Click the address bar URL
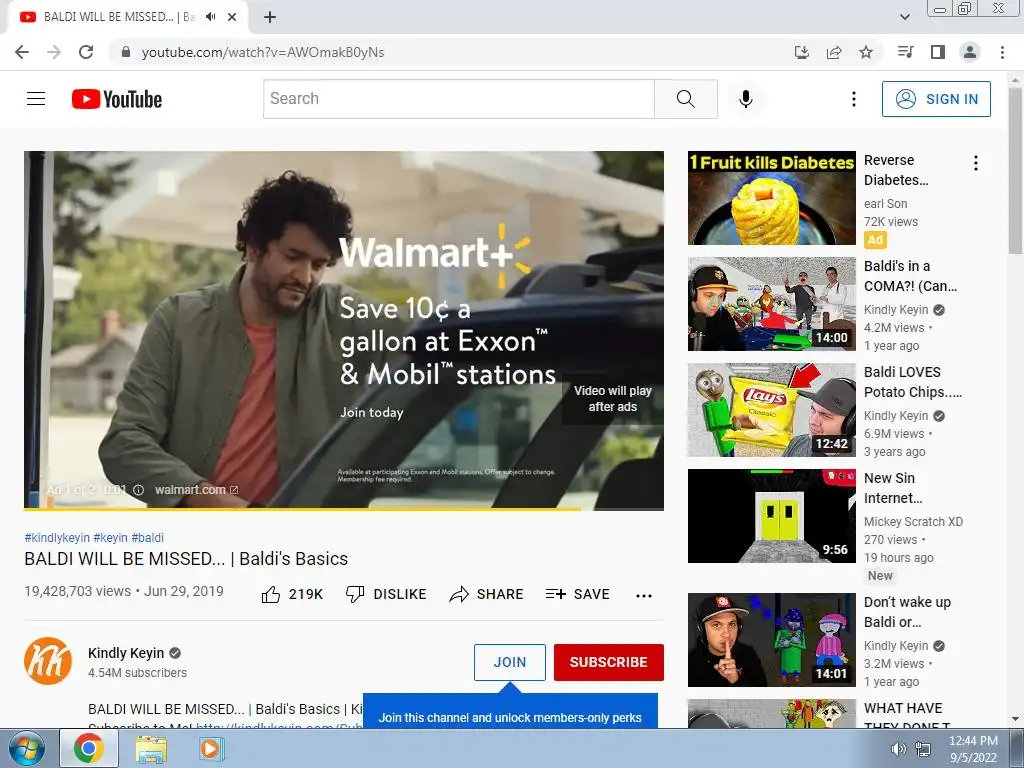 (263, 52)
